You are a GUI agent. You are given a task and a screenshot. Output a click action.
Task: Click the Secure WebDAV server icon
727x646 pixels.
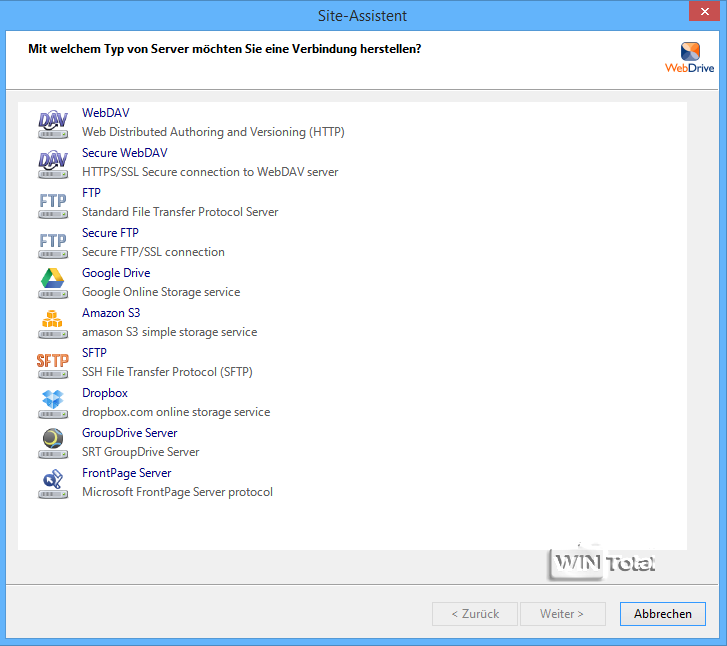pyautogui.click(x=53, y=164)
